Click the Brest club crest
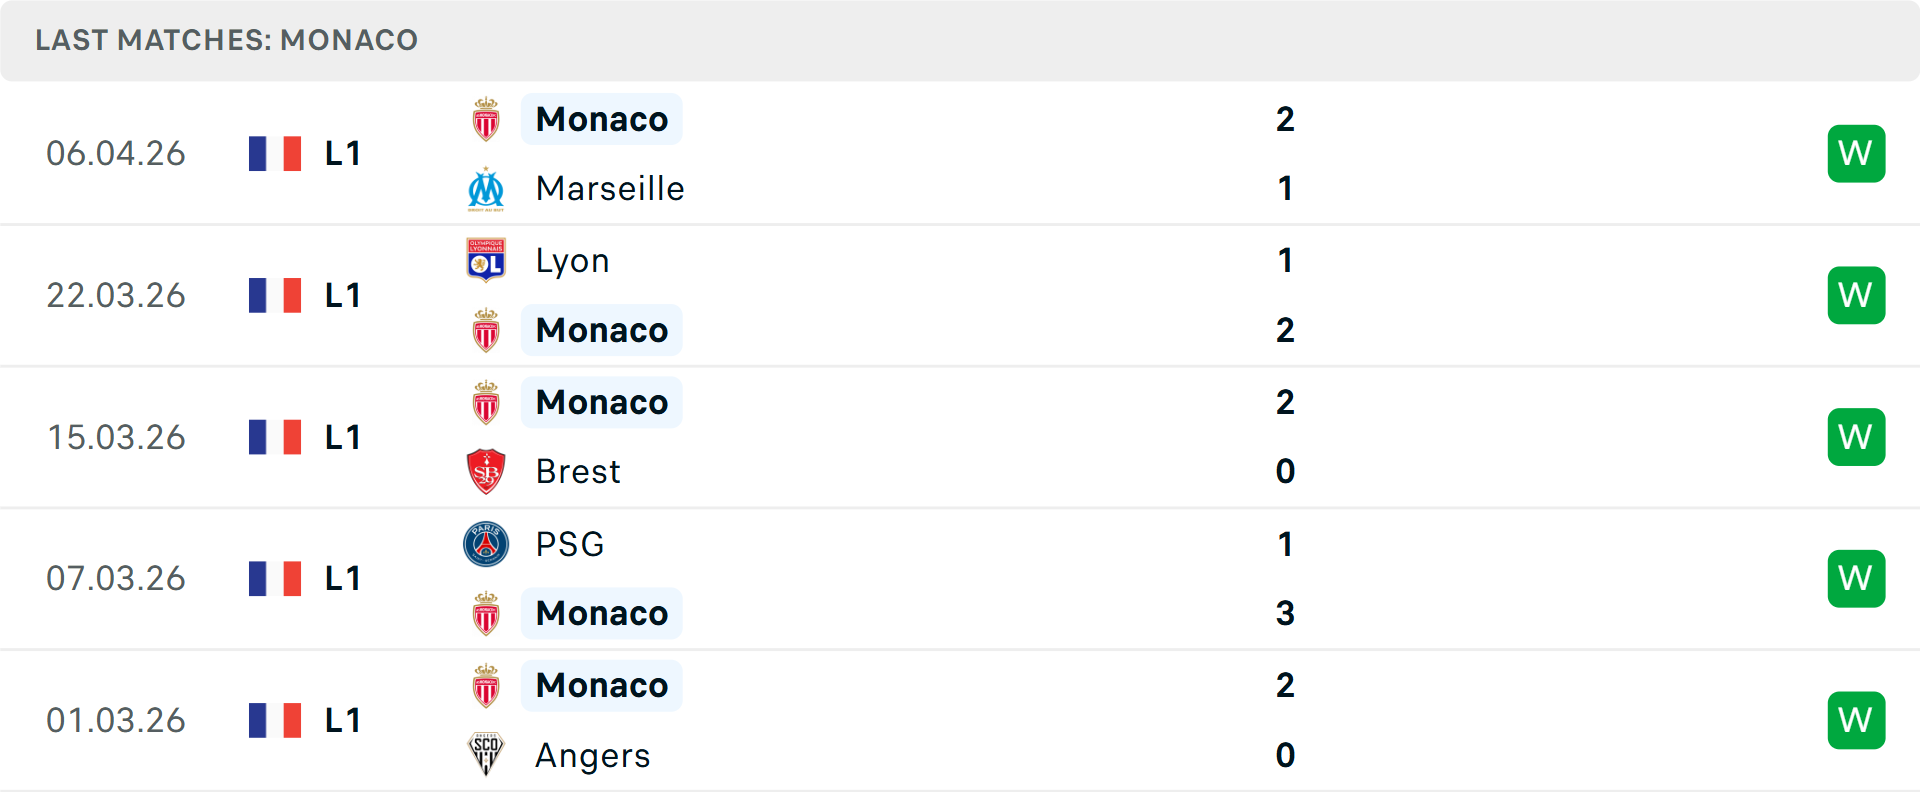1920x792 pixels. pyautogui.click(x=486, y=471)
